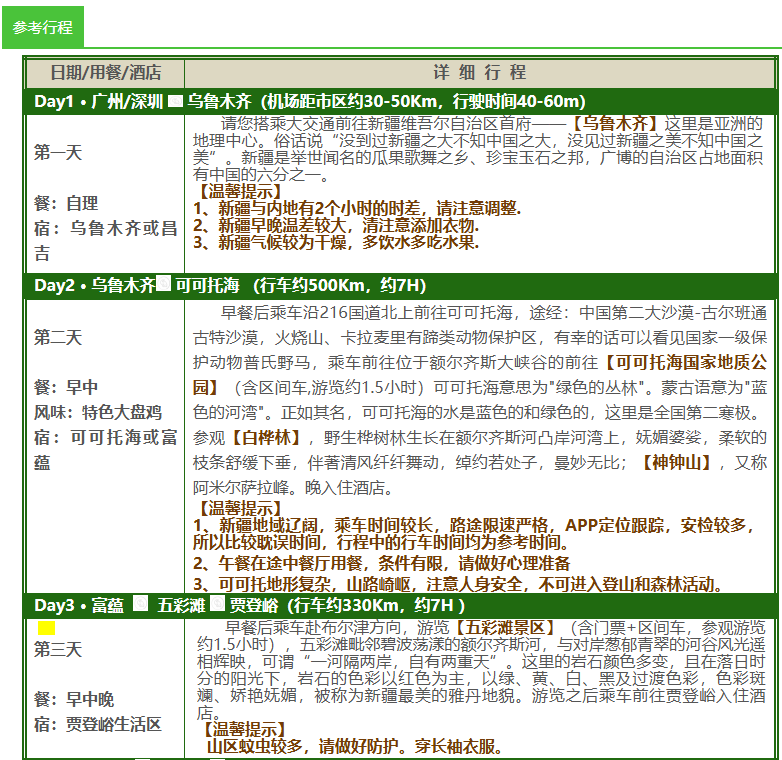Click tip 可可托地形复杂，山路崎岖

point(458,584)
